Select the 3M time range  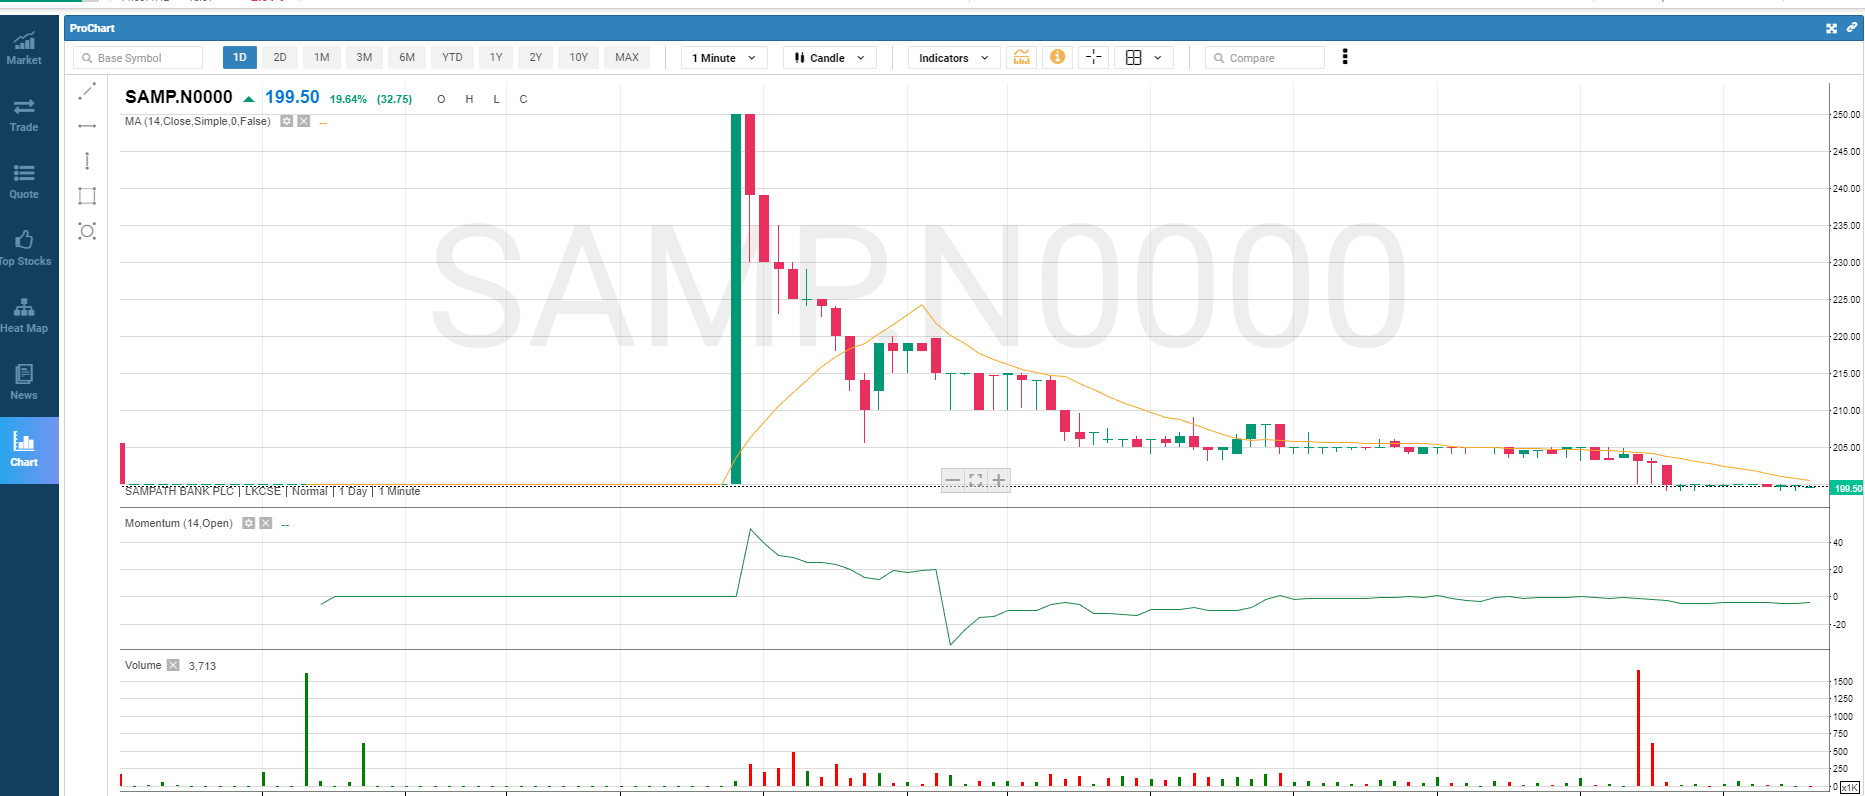[364, 57]
